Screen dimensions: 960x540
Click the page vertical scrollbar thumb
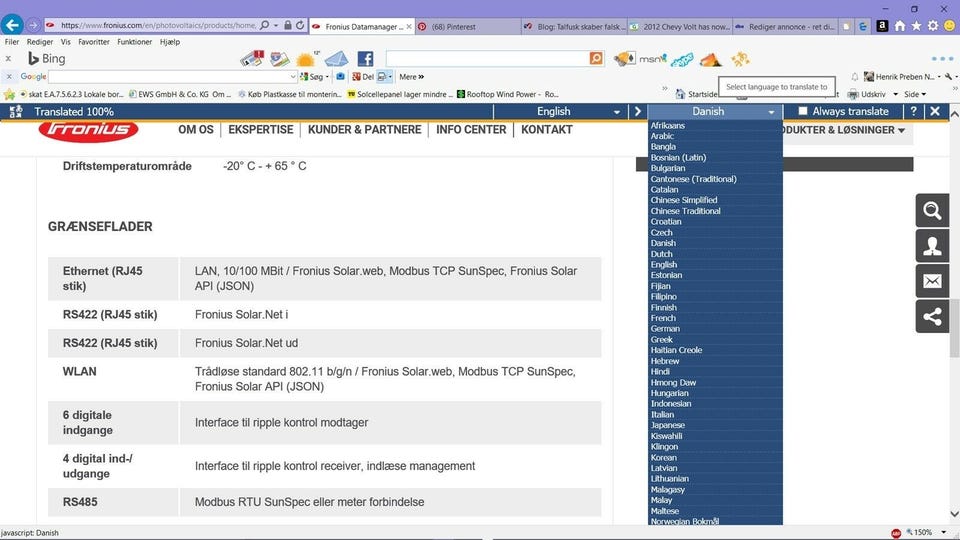point(954,328)
